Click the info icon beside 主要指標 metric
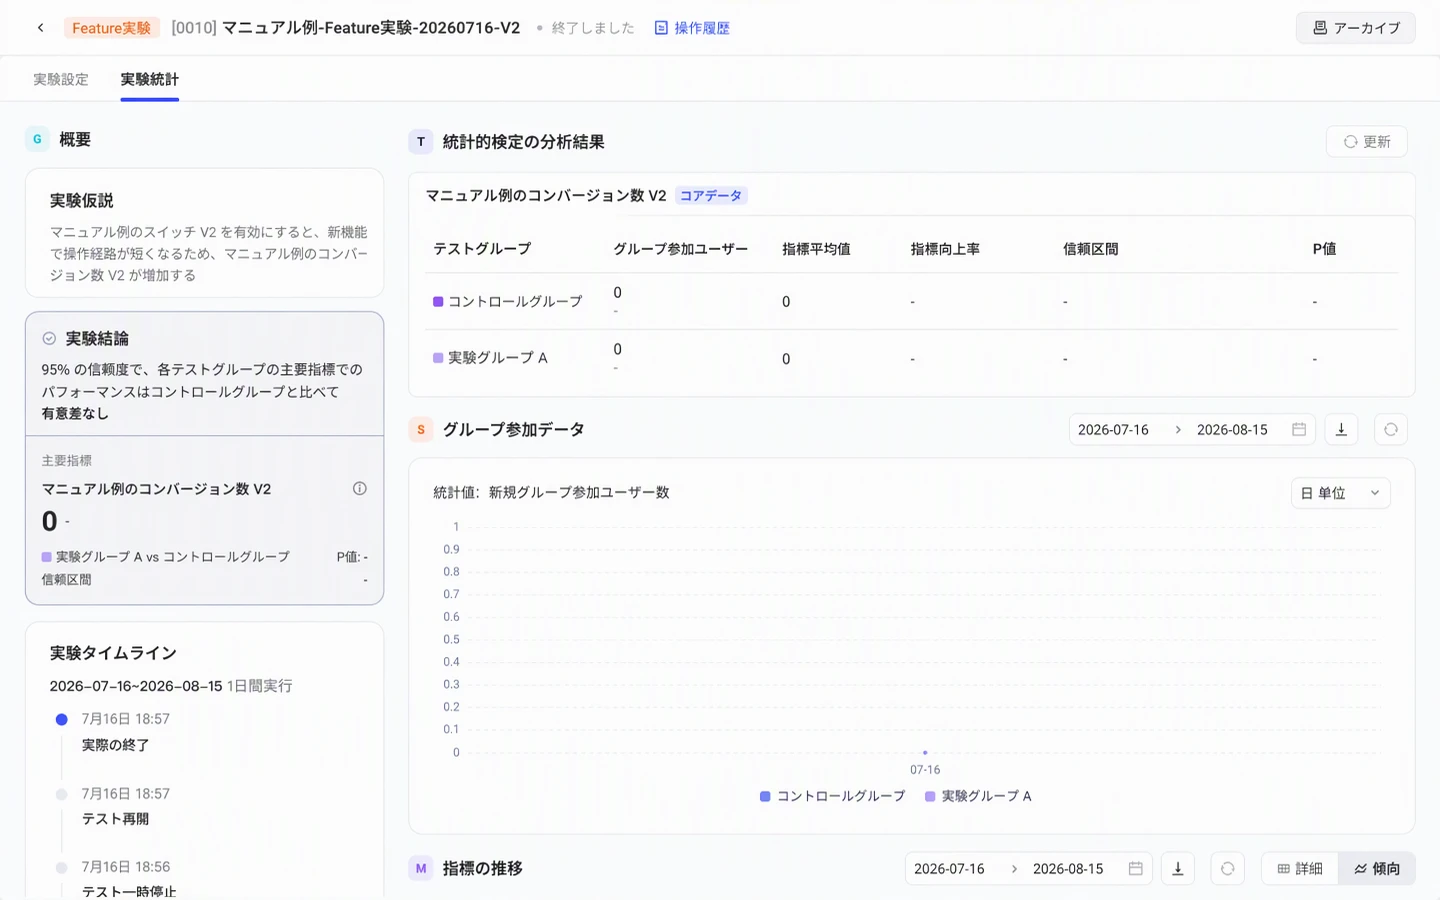 360,489
